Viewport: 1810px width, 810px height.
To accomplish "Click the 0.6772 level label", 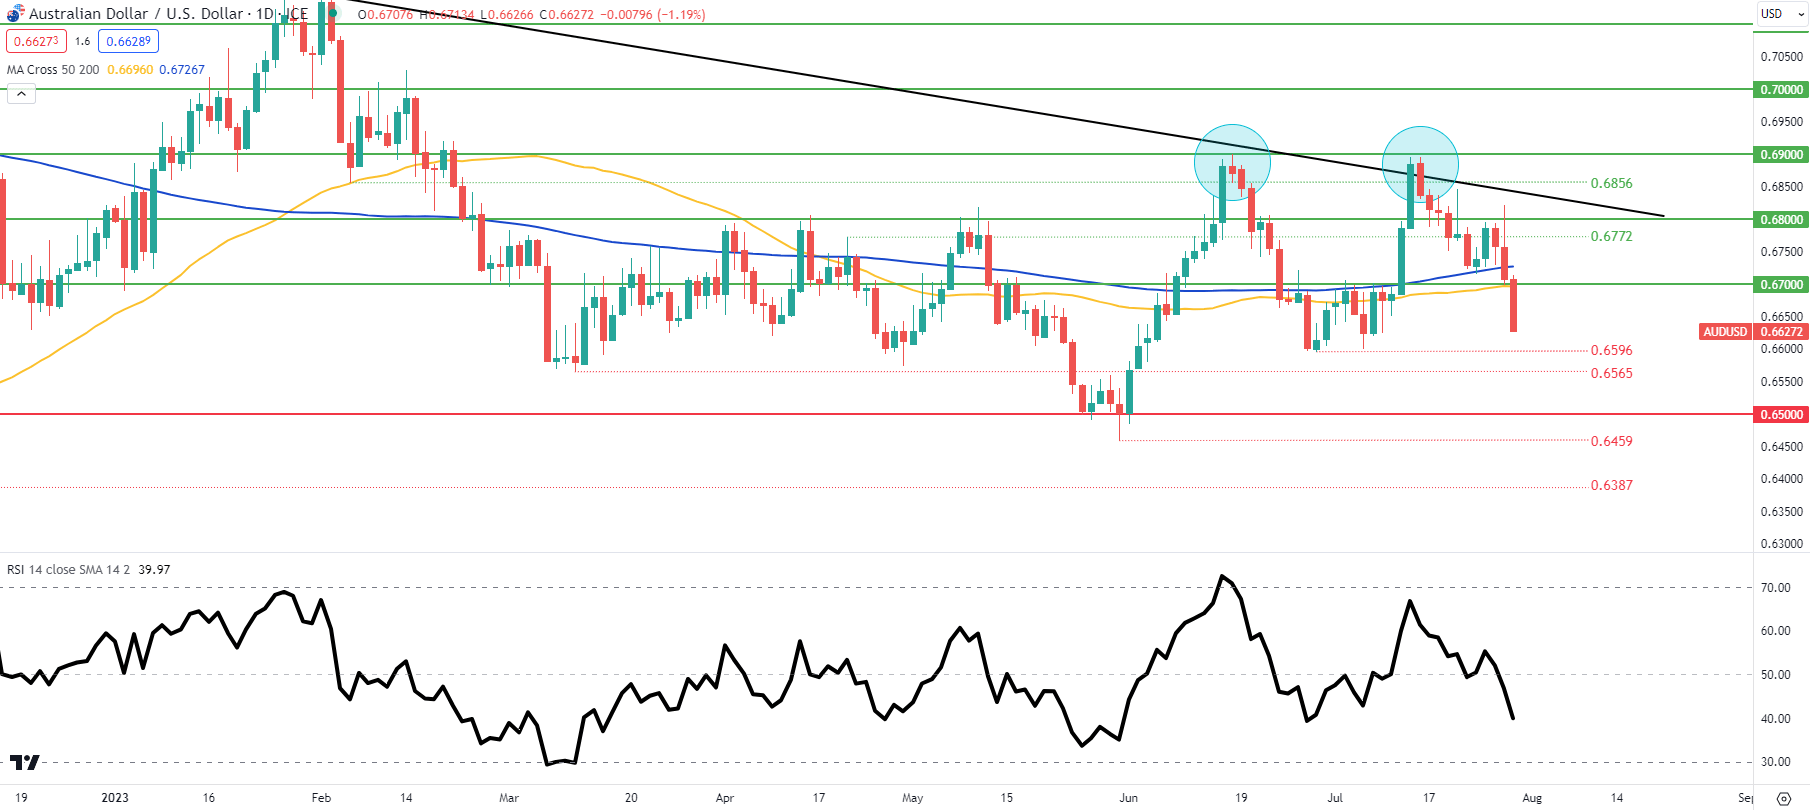I will tap(1611, 236).
